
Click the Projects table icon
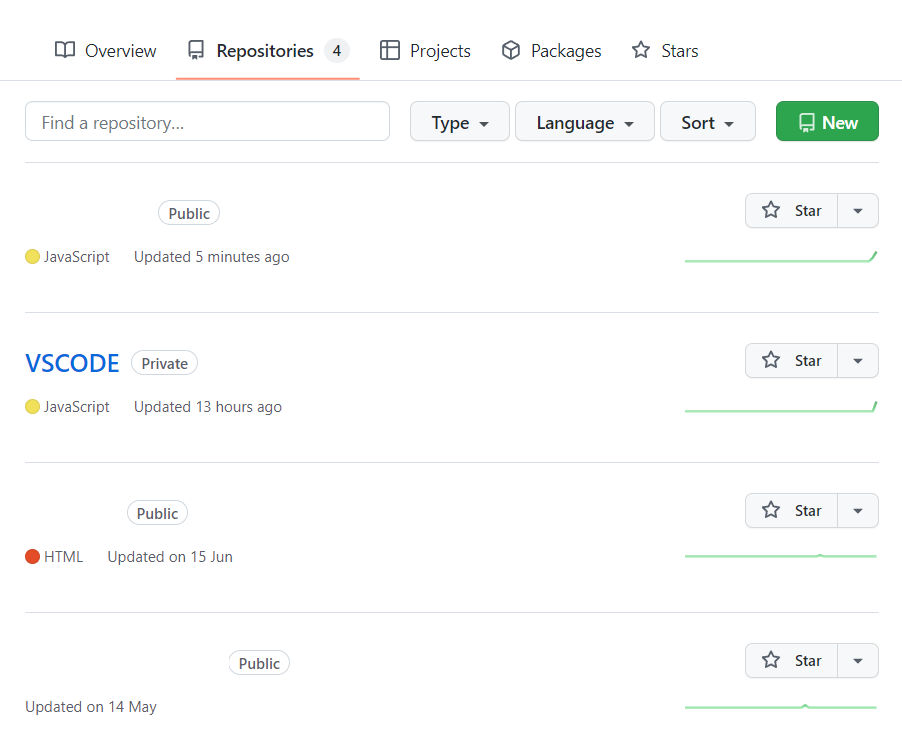coord(389,50)
